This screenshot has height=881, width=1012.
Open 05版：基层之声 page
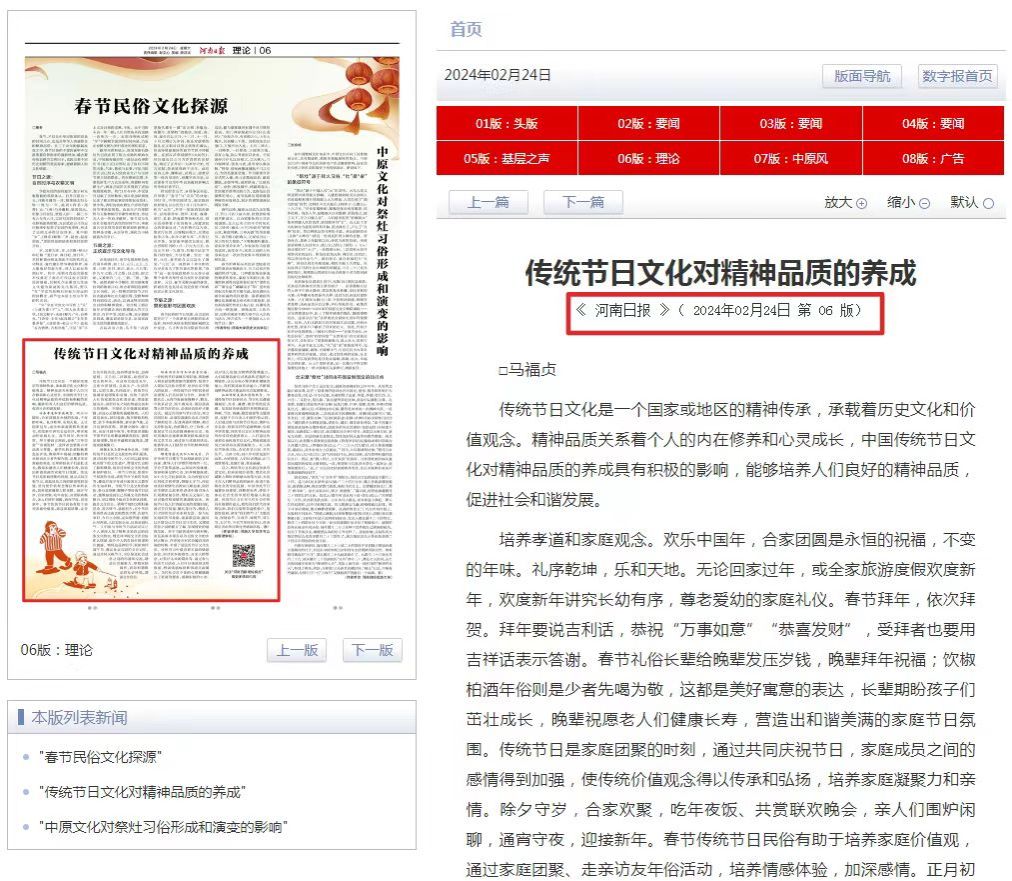coord(506,158)
